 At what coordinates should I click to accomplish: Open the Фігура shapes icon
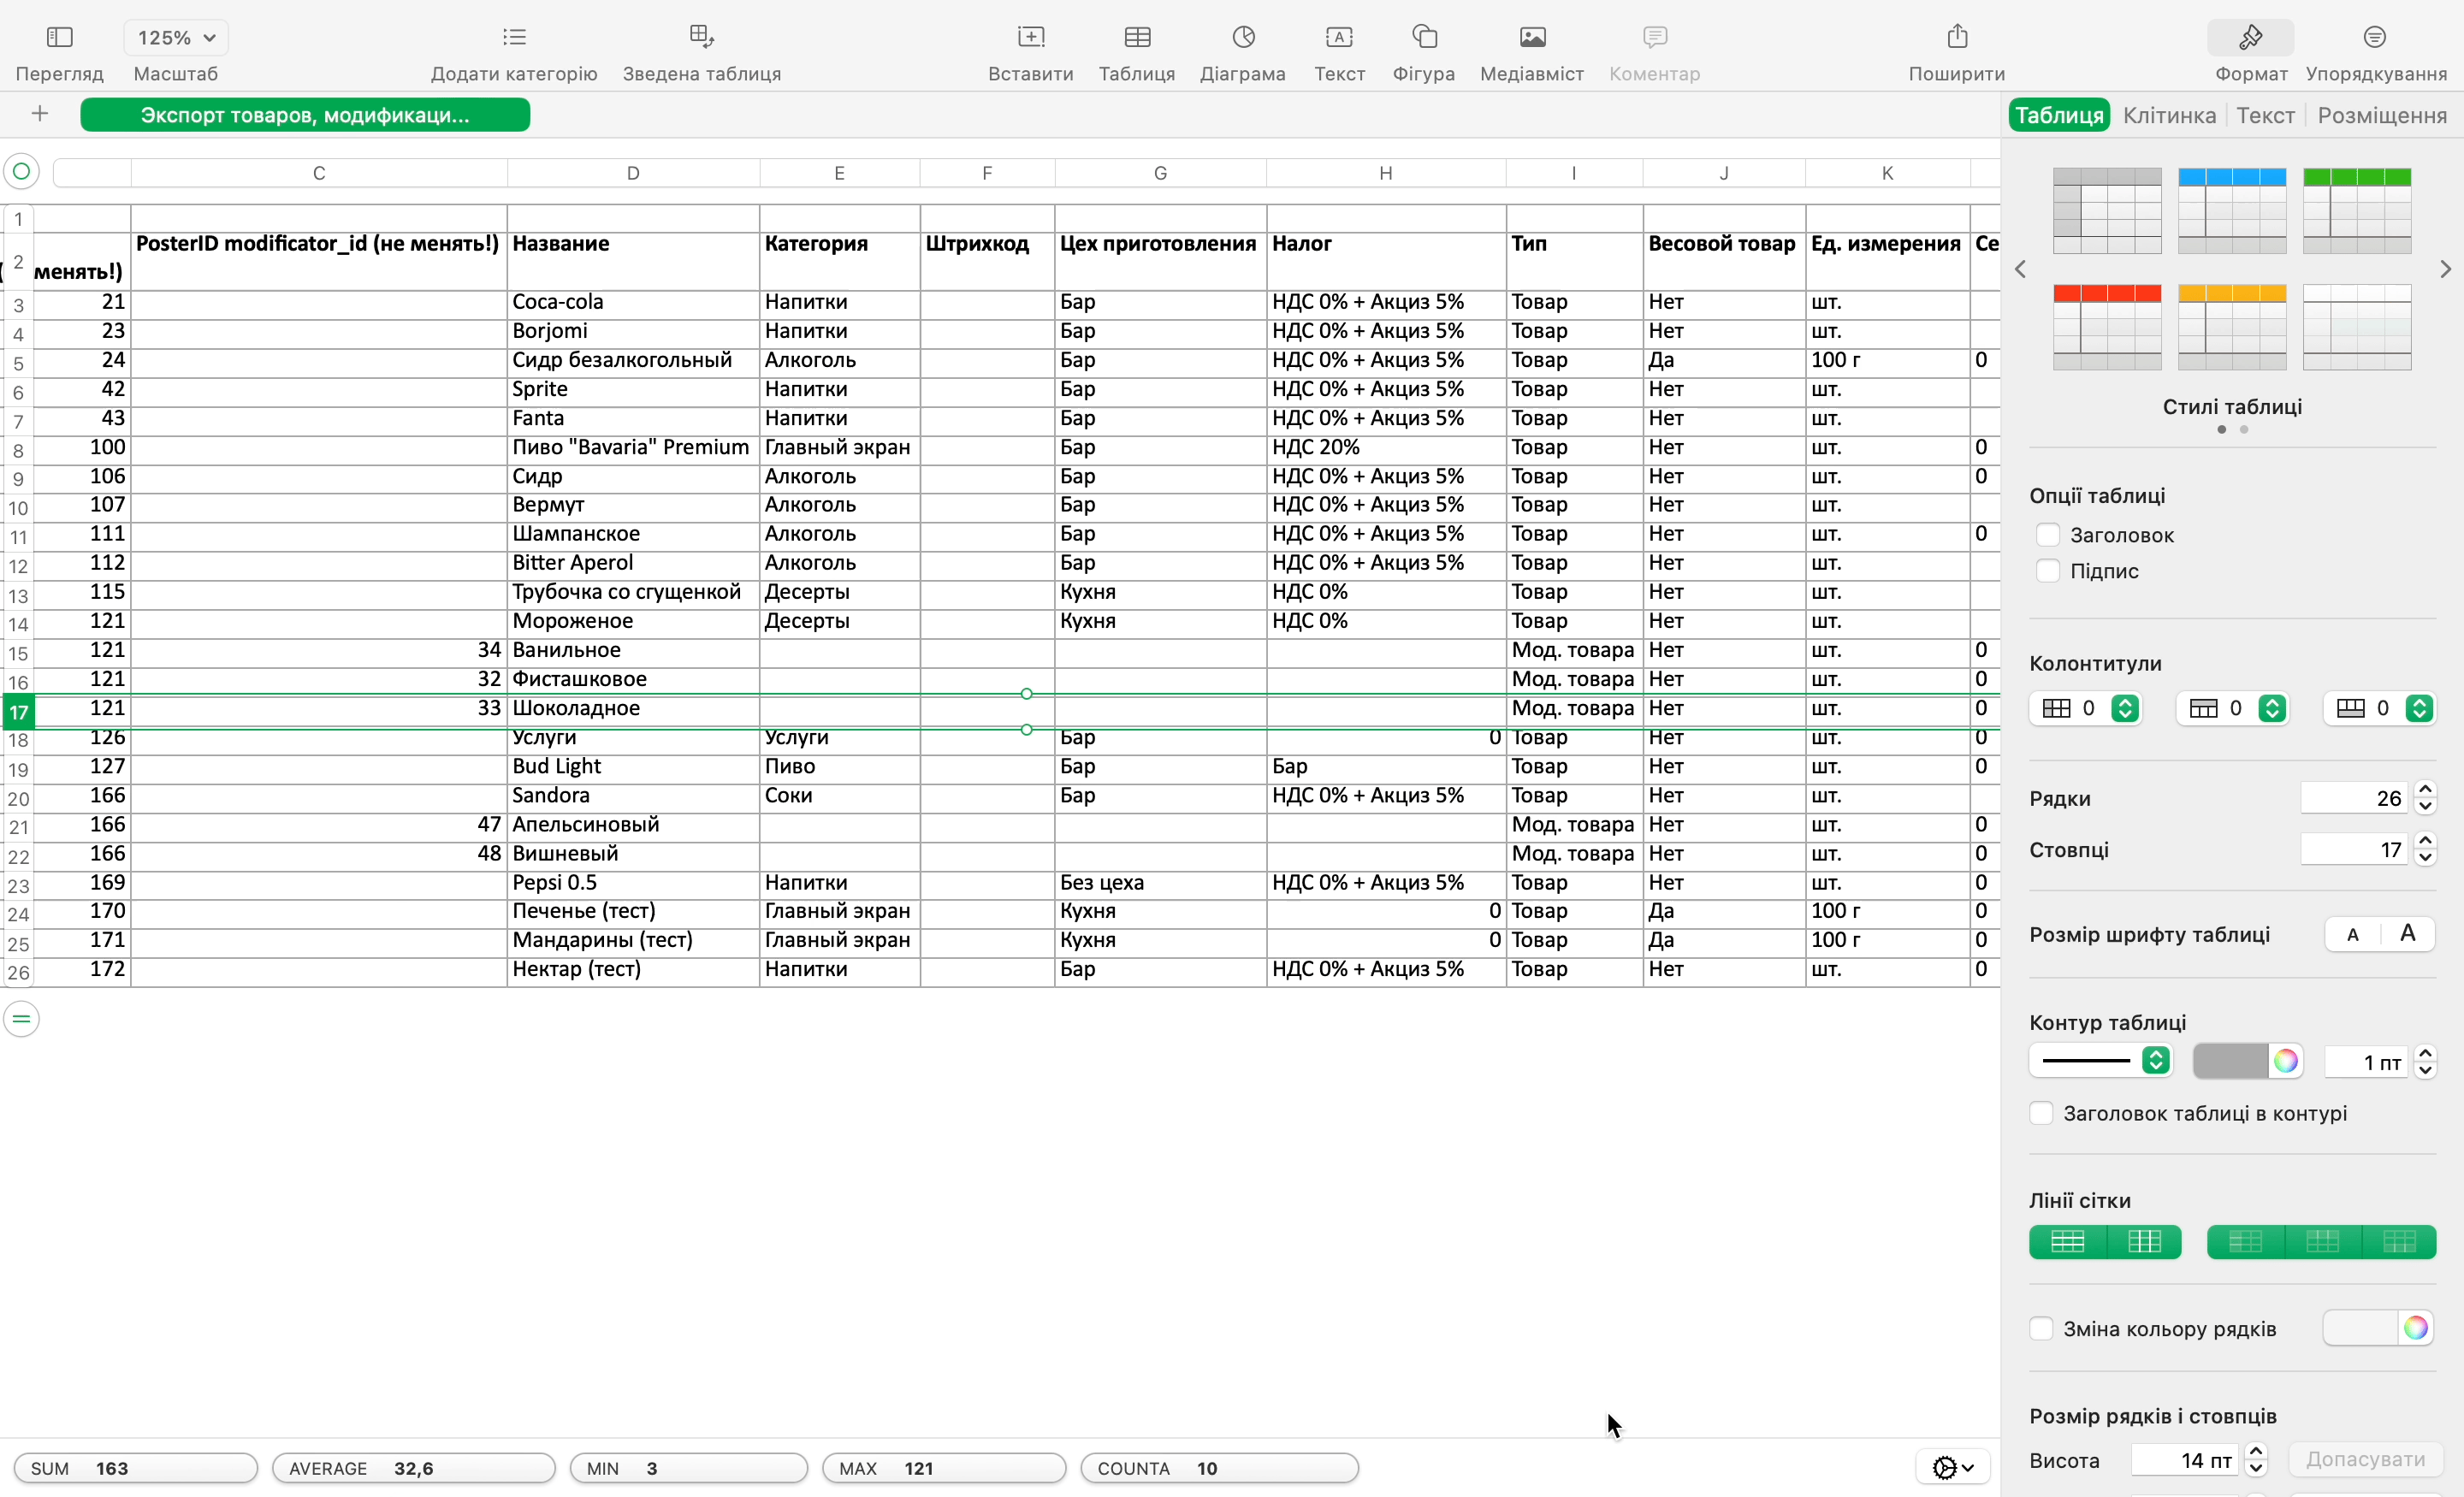(x=1424, y=37)
